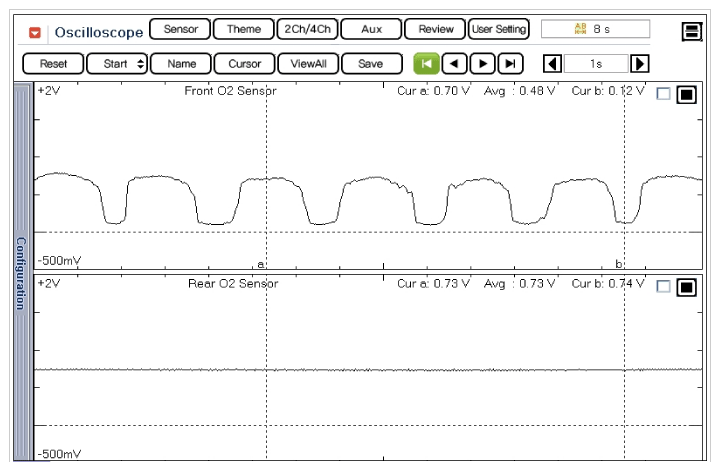
Task: Toggle the Rear O2 Sensor empty checkbox
Action: [663, 287]
